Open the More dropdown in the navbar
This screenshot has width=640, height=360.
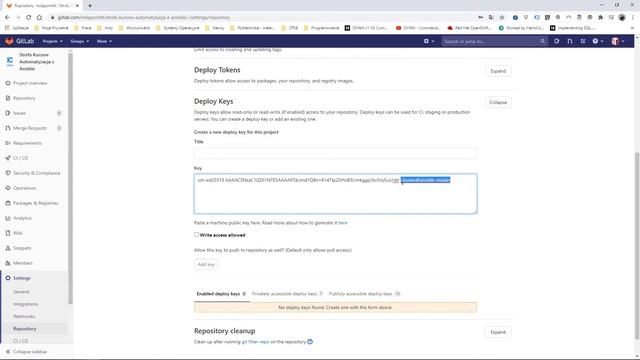click(x=104, y=41)
